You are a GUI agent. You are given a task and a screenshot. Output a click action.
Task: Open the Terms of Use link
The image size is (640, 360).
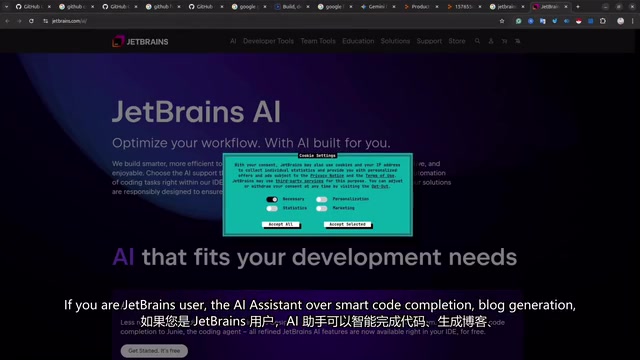(x=380, y=176)
